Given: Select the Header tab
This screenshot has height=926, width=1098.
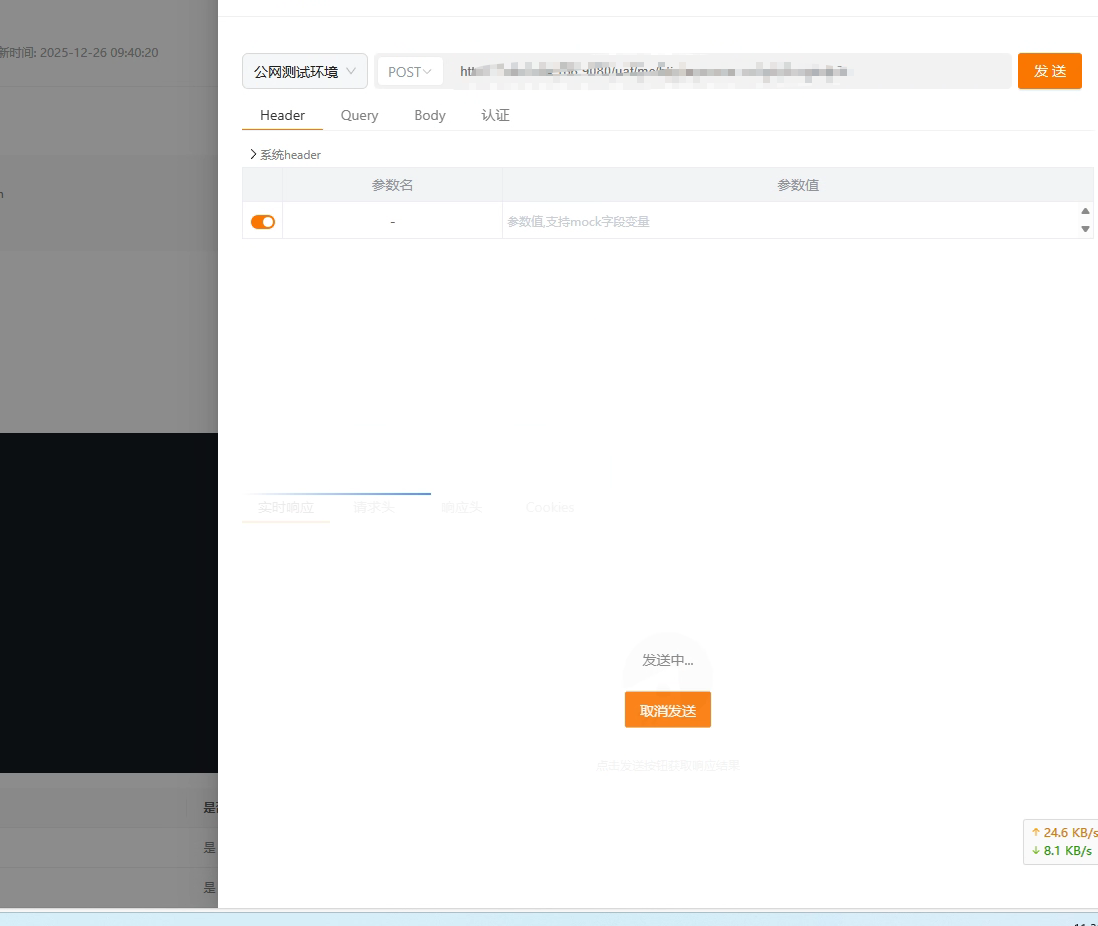Looking at the screenshot, I should pos(282,115).
